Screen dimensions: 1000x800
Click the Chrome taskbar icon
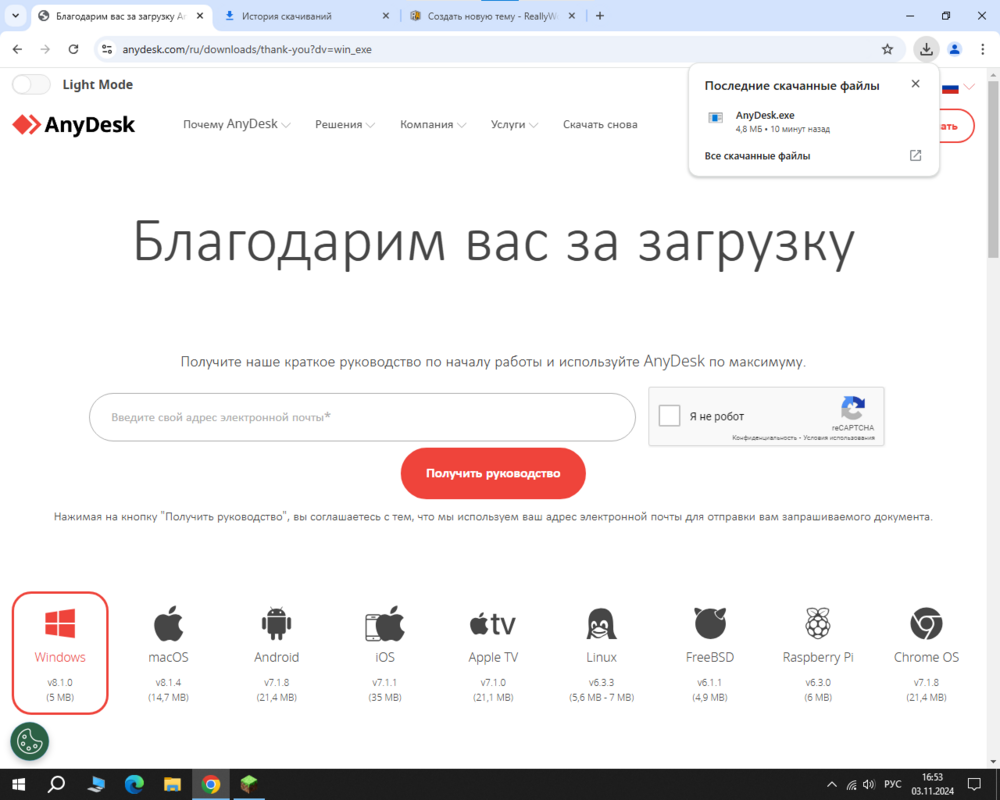[x=210, y=784]
